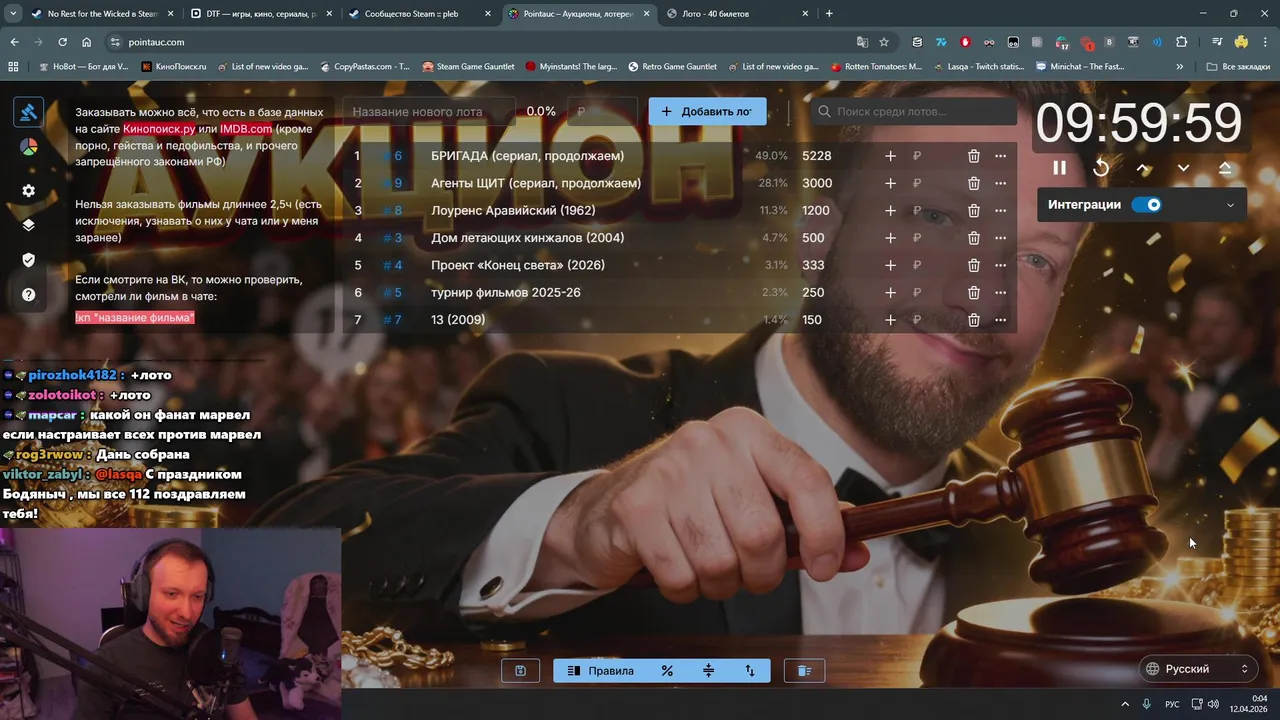Open a new browser tab
The width and height of the screenshot is (1280, 720).
pos(829,14)
